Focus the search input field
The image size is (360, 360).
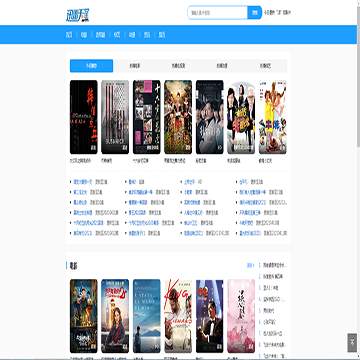218,13
